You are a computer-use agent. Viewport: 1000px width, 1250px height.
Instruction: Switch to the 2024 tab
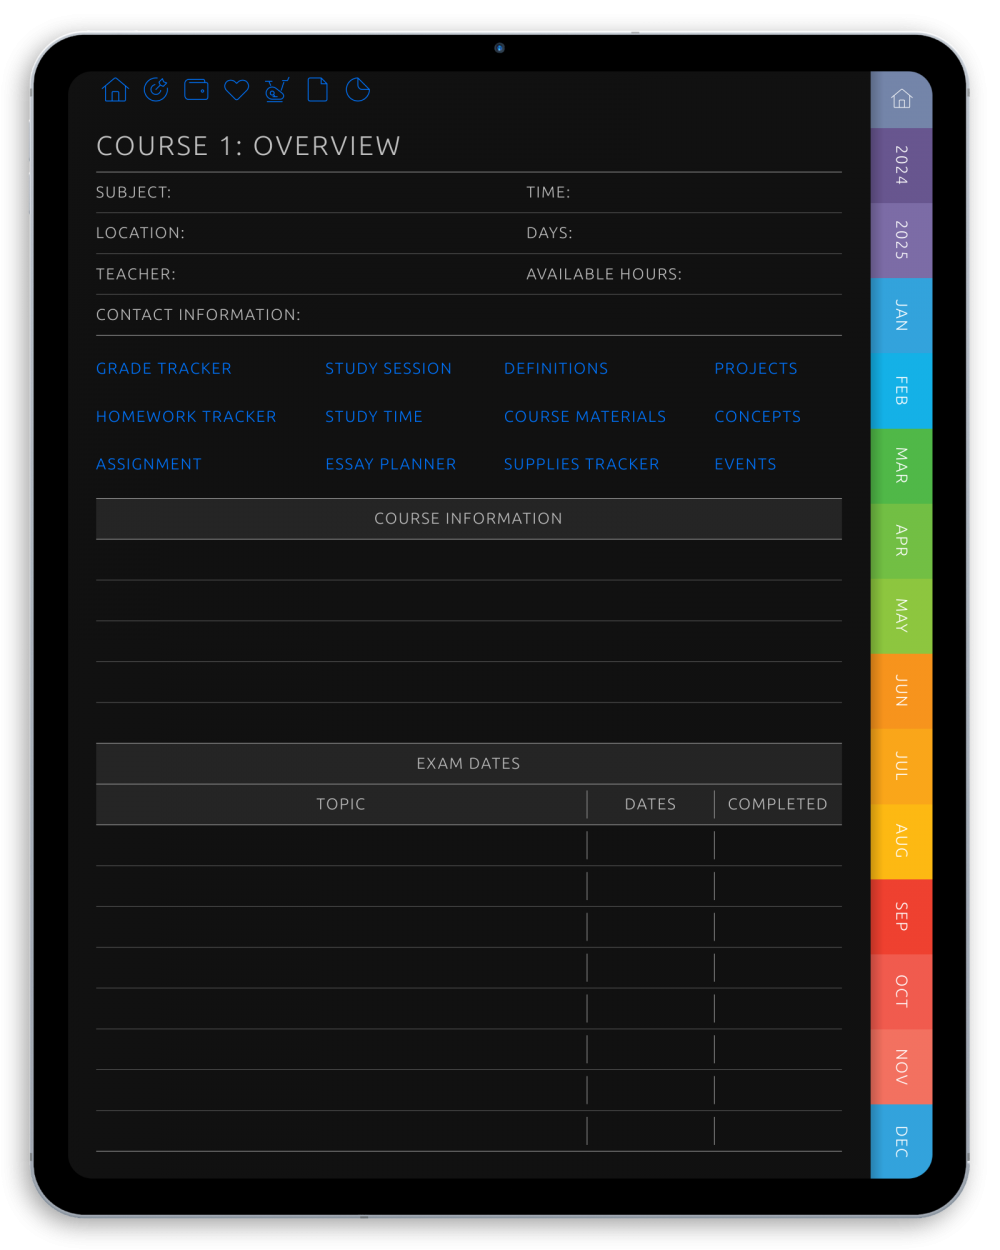901,165
